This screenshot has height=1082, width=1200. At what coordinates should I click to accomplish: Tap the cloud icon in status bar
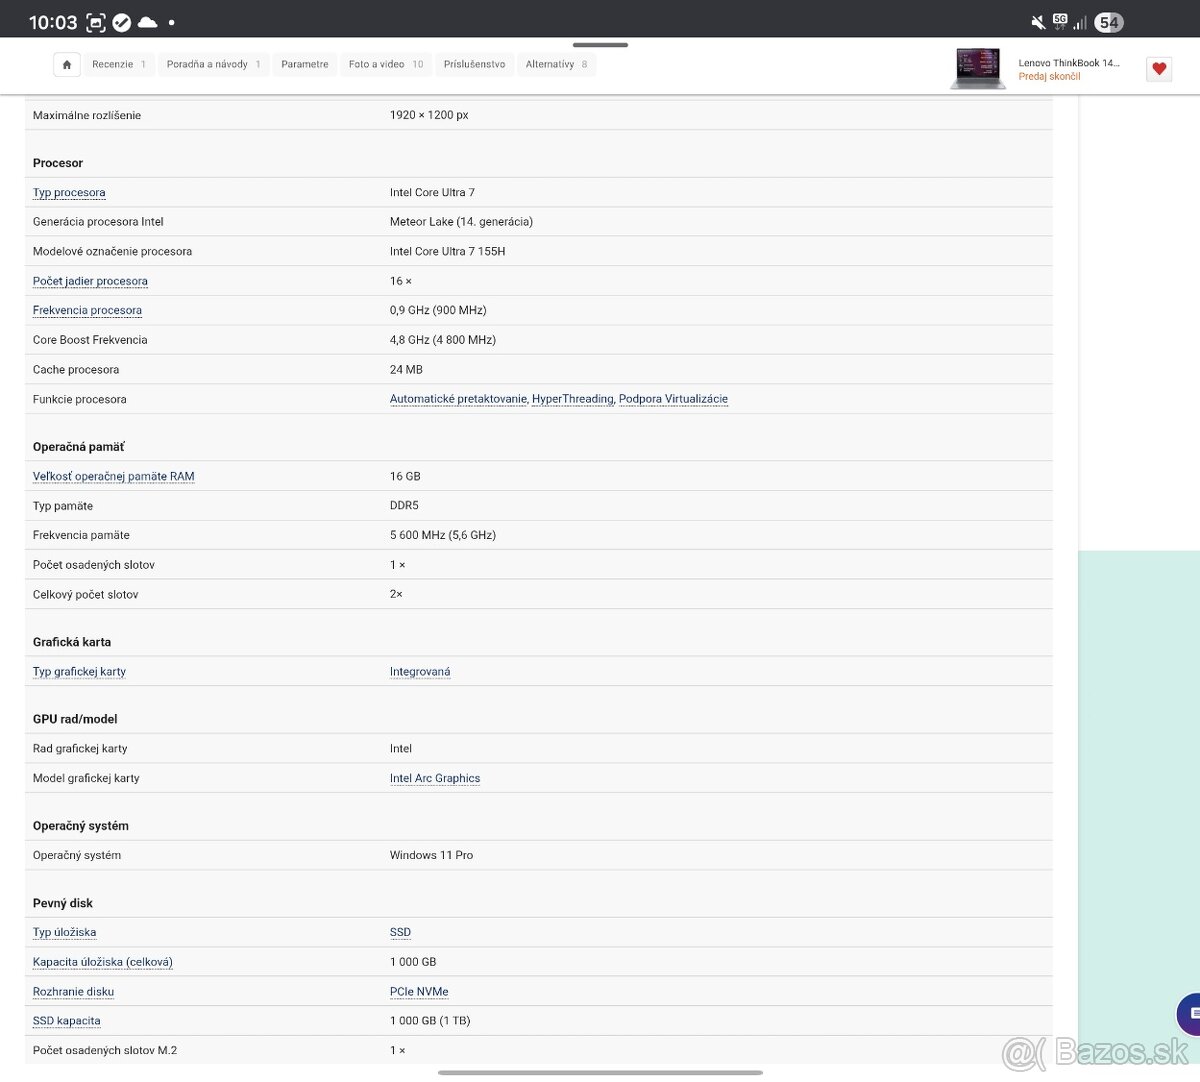(147, 22)
